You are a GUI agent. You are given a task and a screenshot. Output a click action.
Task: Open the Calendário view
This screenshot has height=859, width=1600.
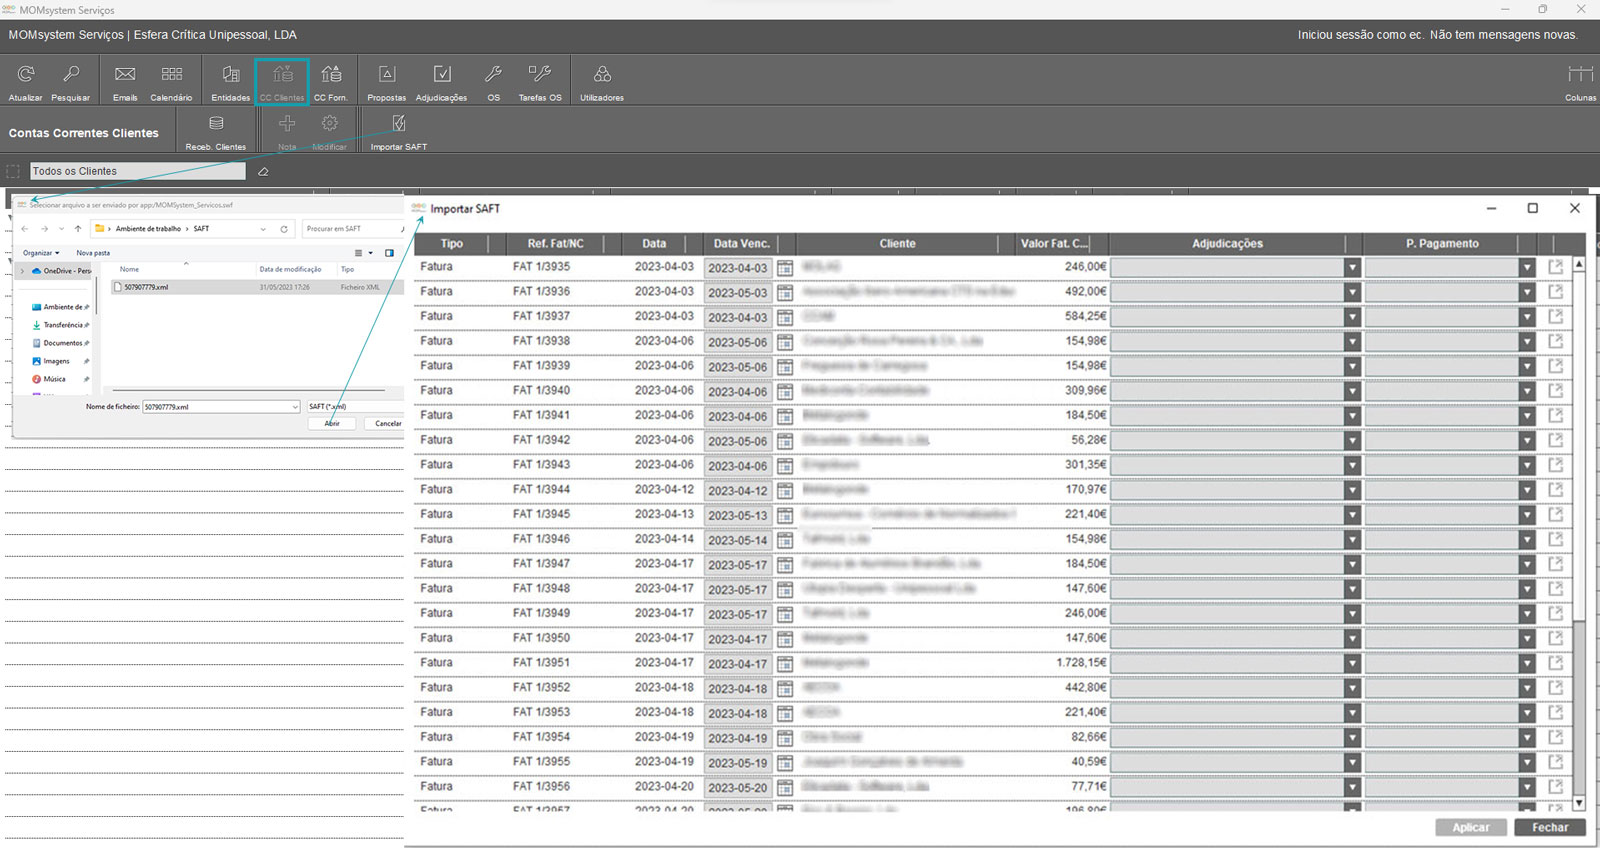171,75
